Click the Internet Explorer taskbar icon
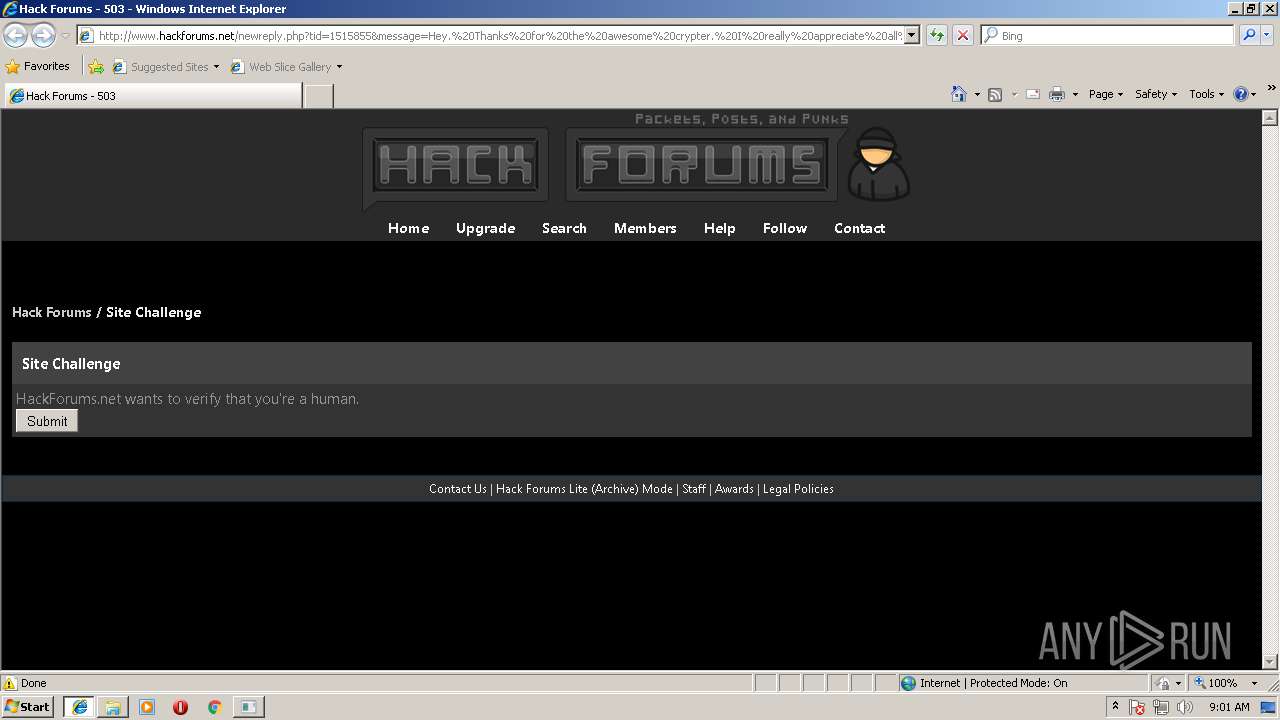 point(79,707)
